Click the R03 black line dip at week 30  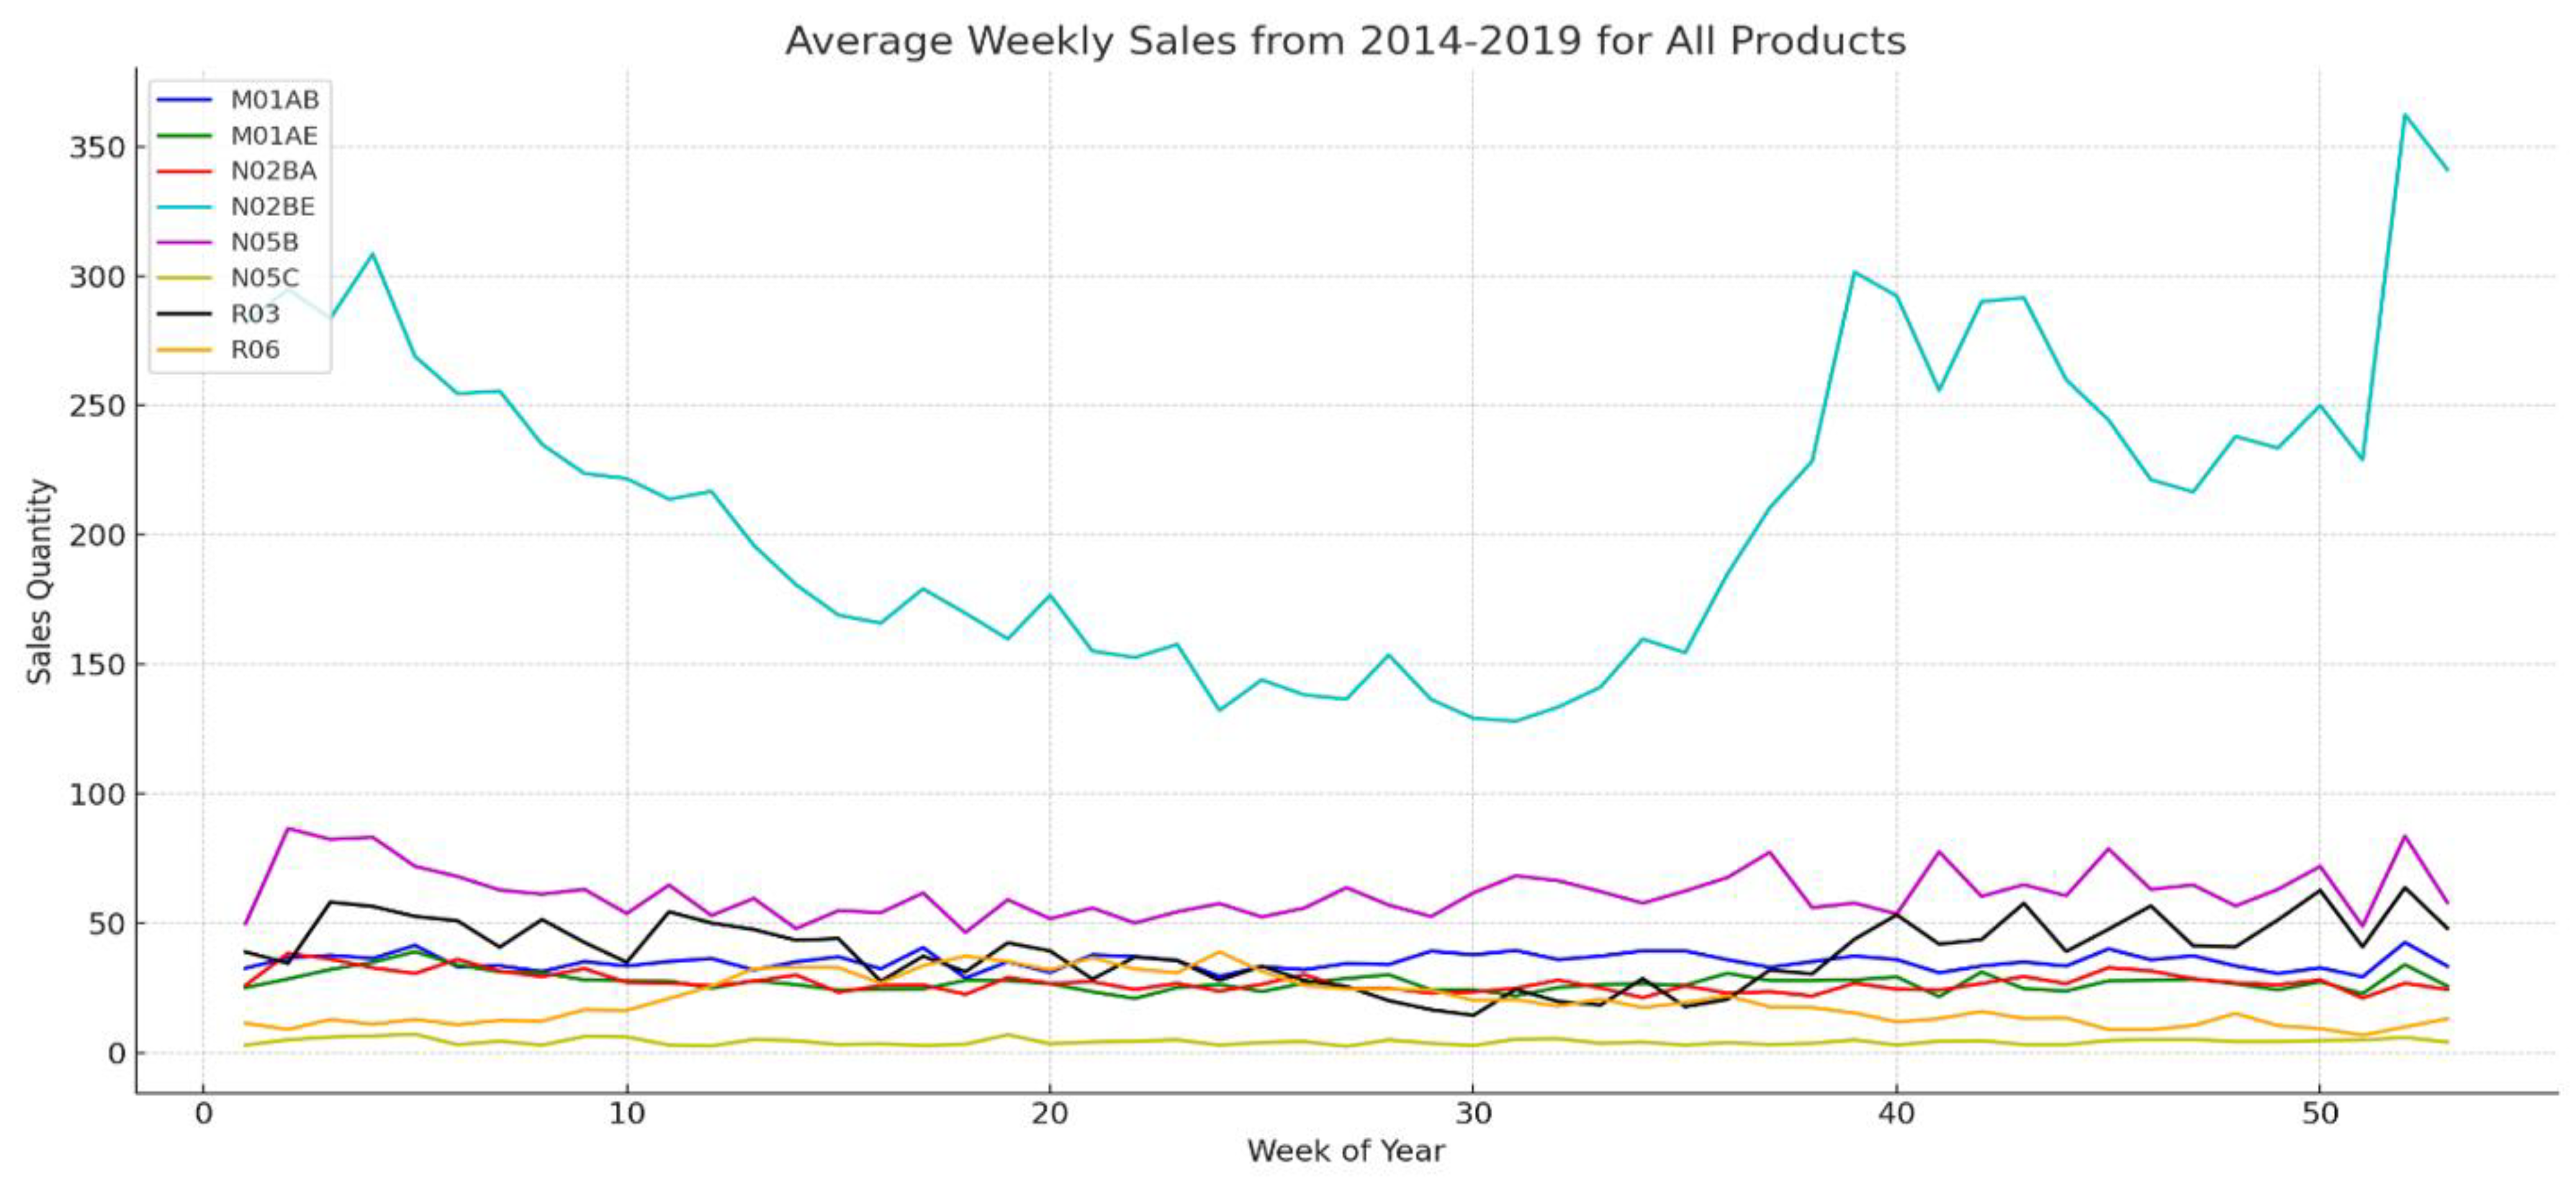[x=1472, y=1015]
